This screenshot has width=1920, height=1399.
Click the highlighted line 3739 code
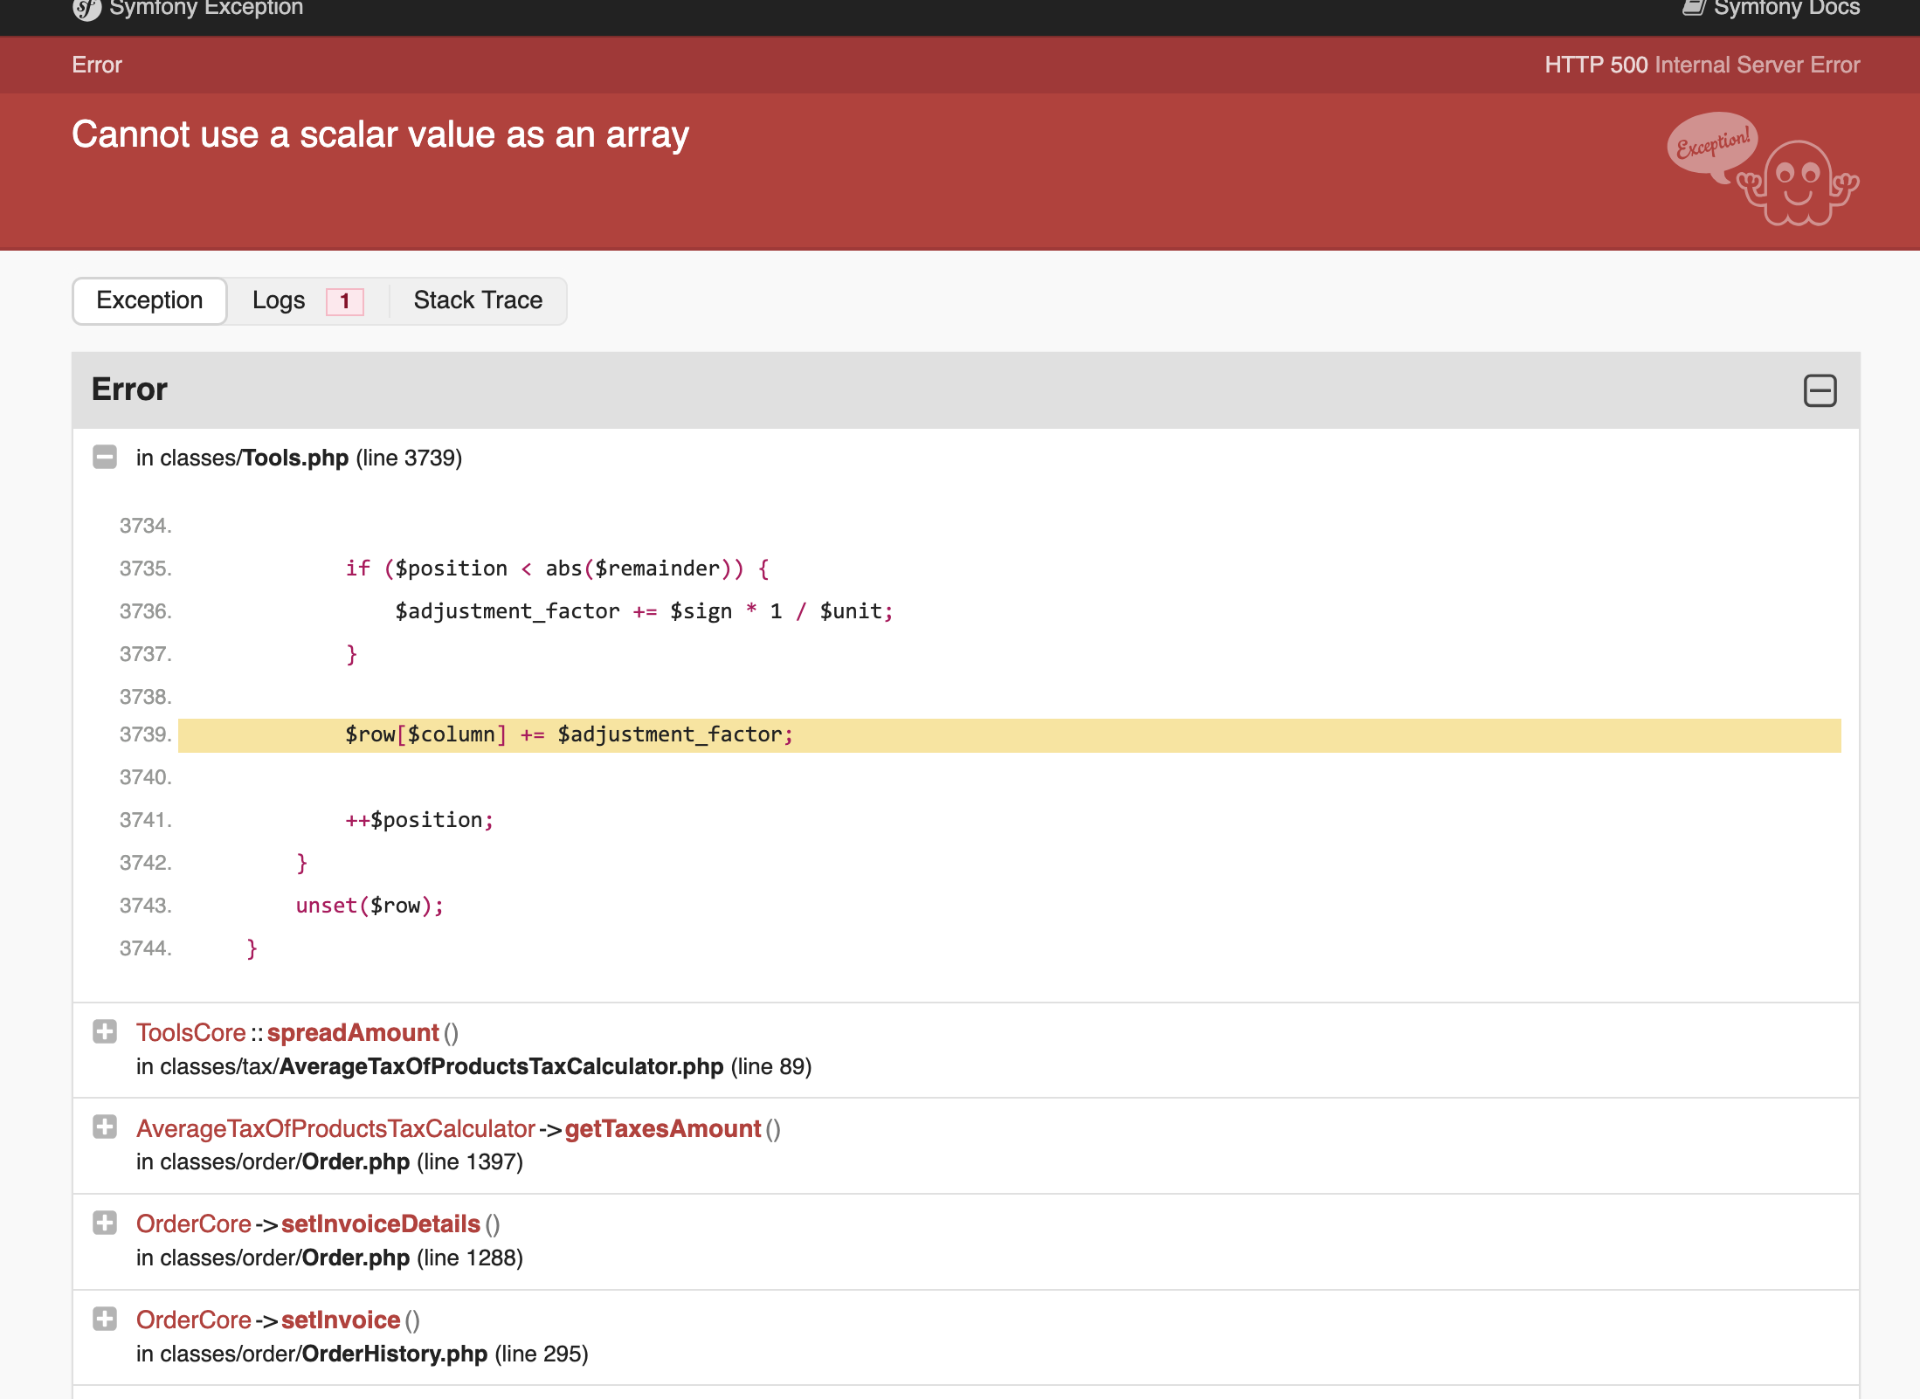(x=569, y=735)
